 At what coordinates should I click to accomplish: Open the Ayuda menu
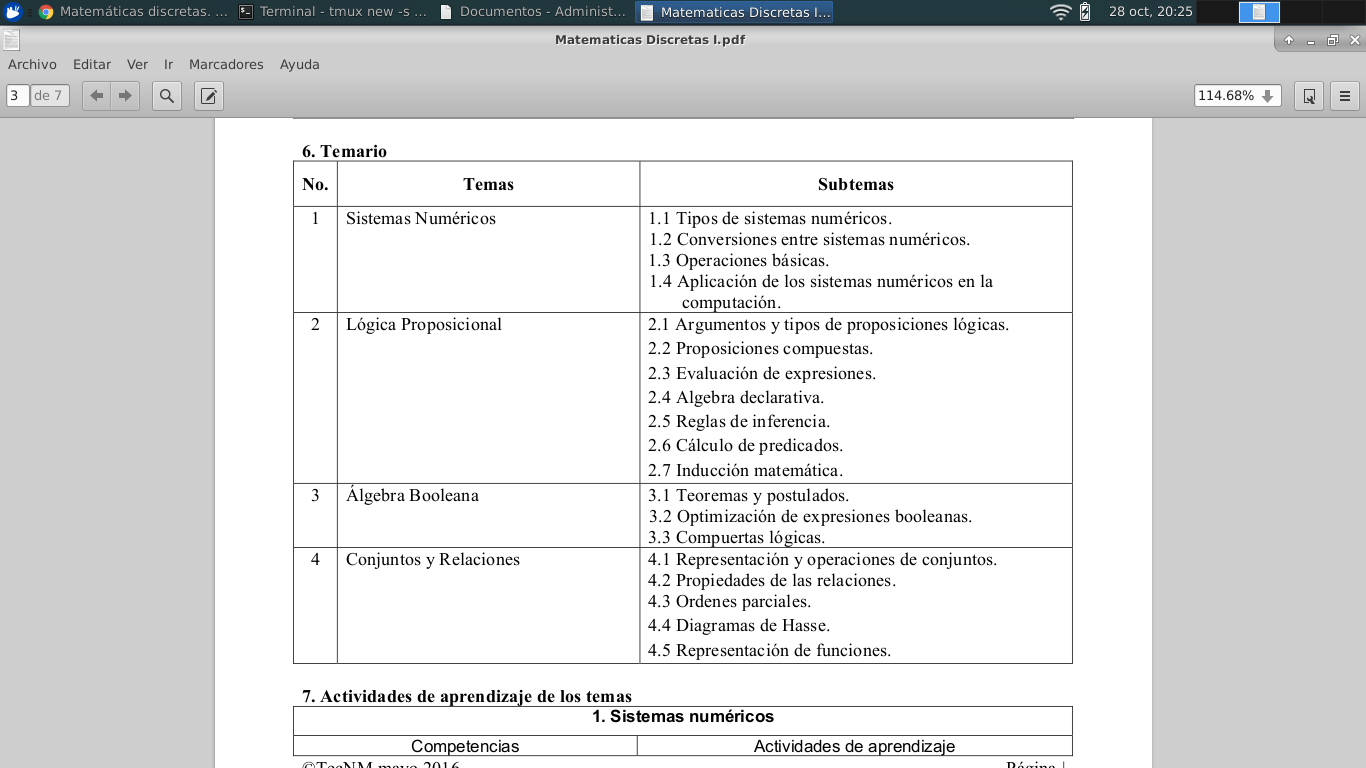tap(300, 64)
